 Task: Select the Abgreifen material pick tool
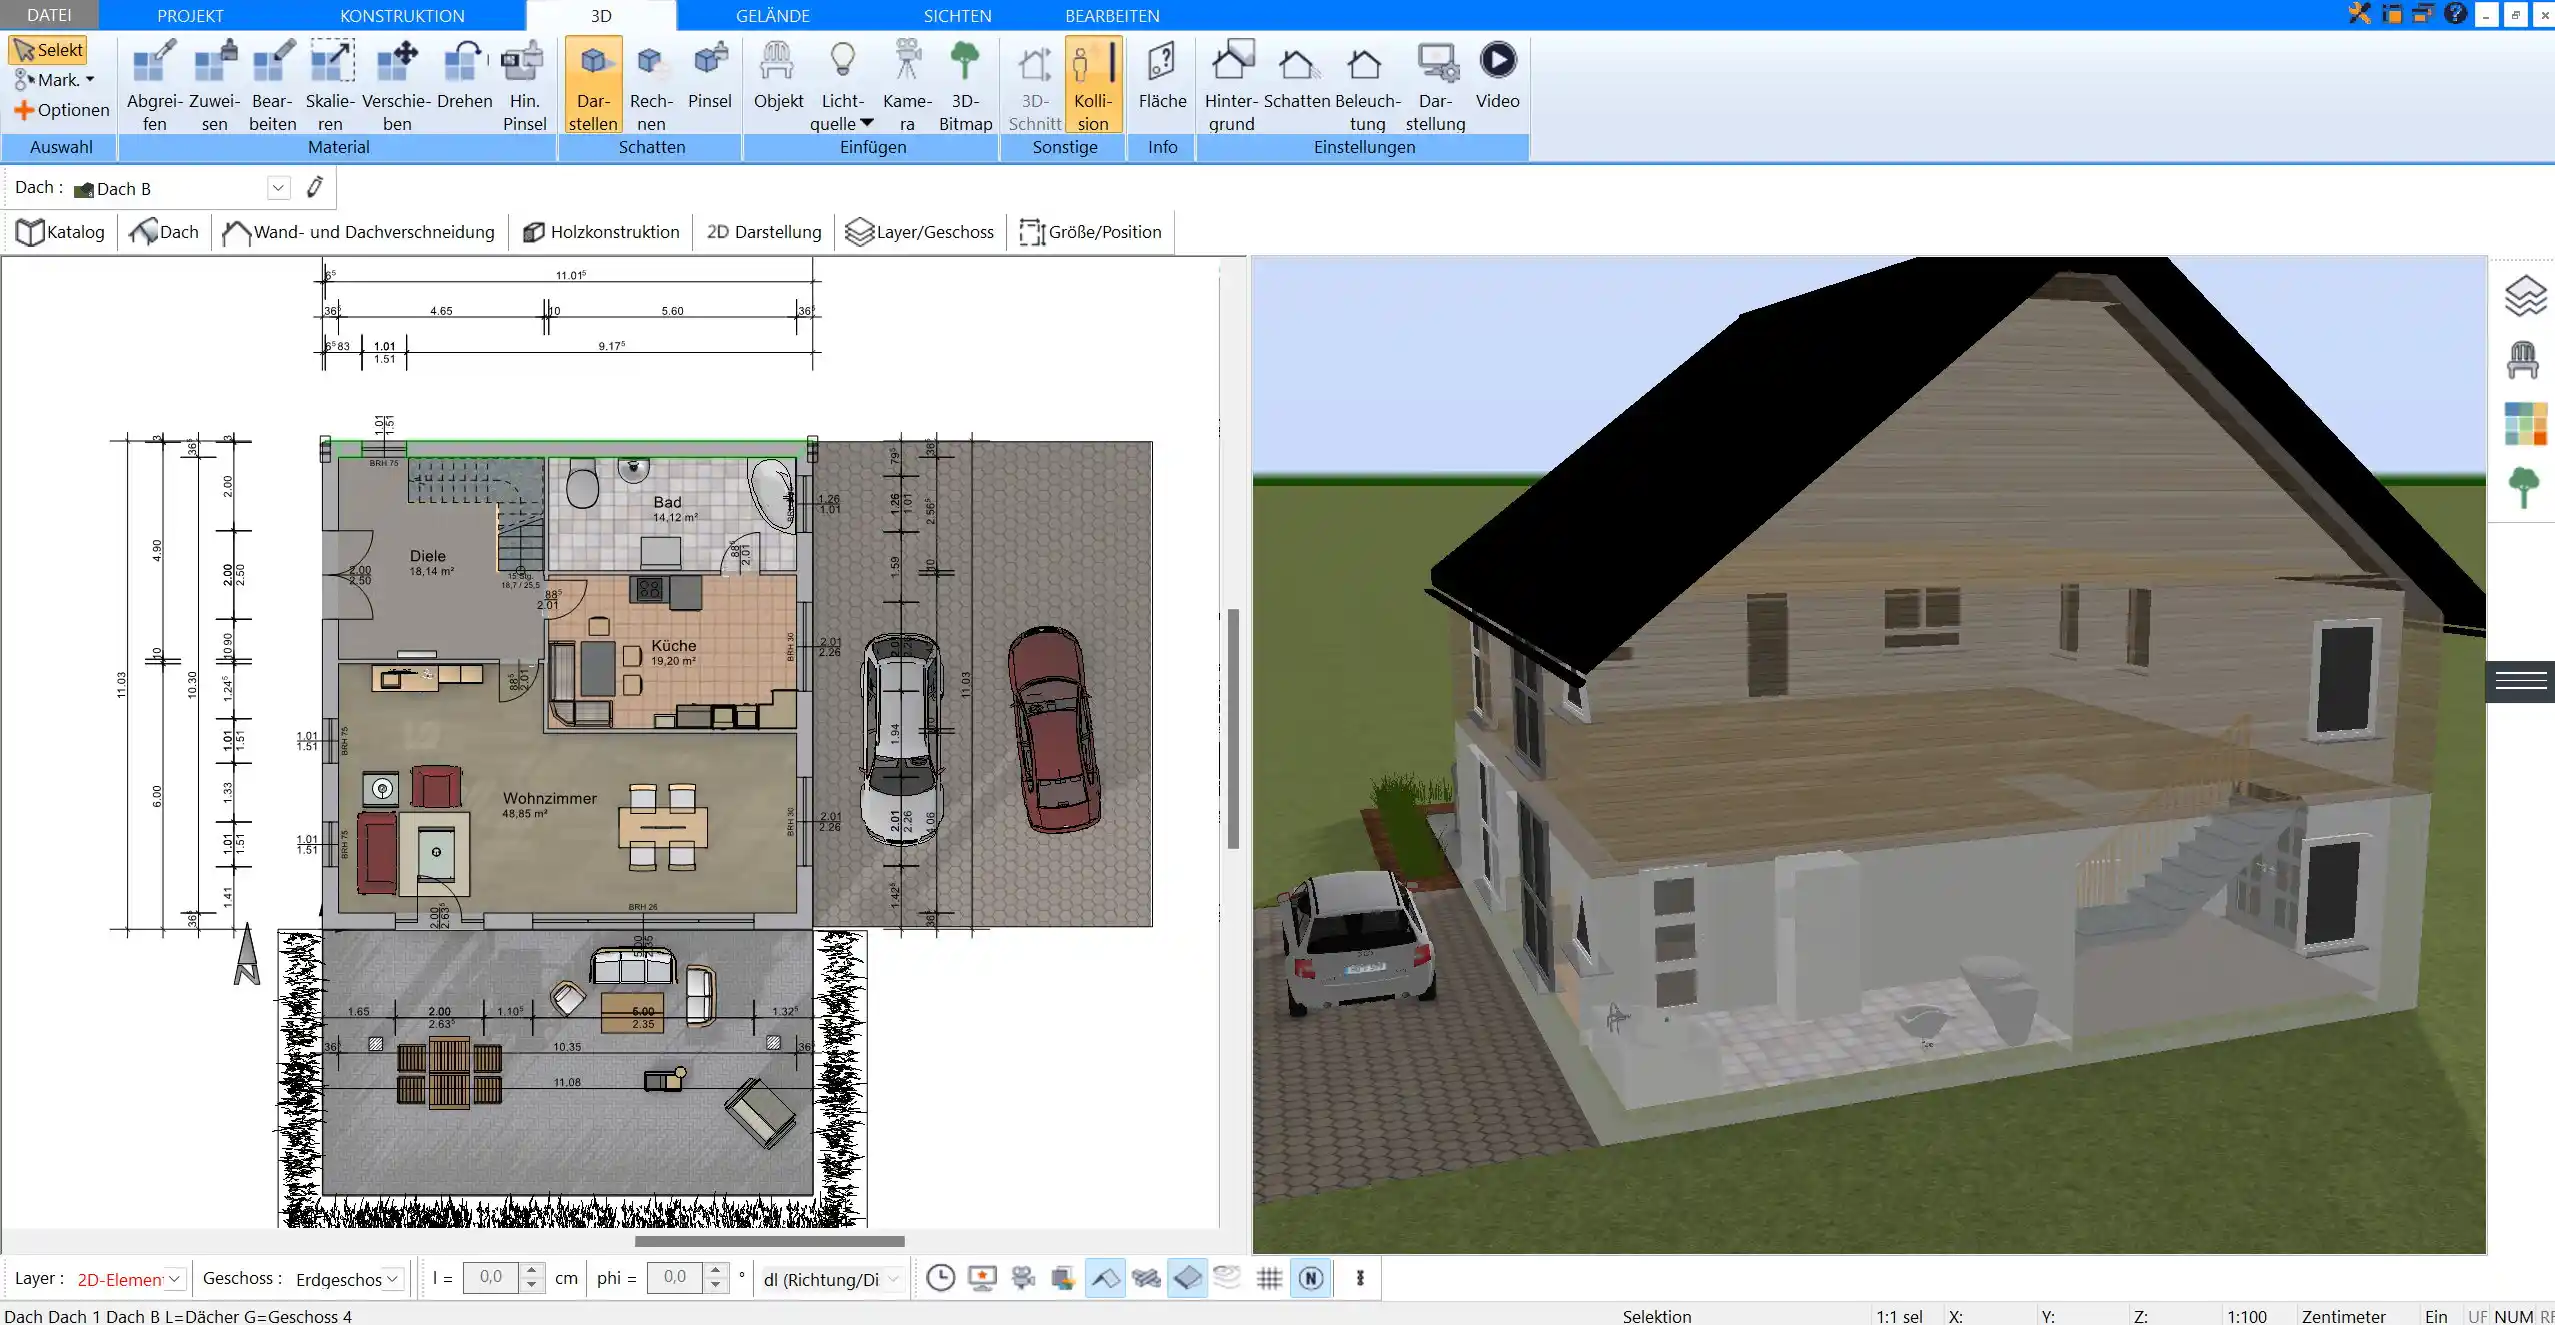155,85
